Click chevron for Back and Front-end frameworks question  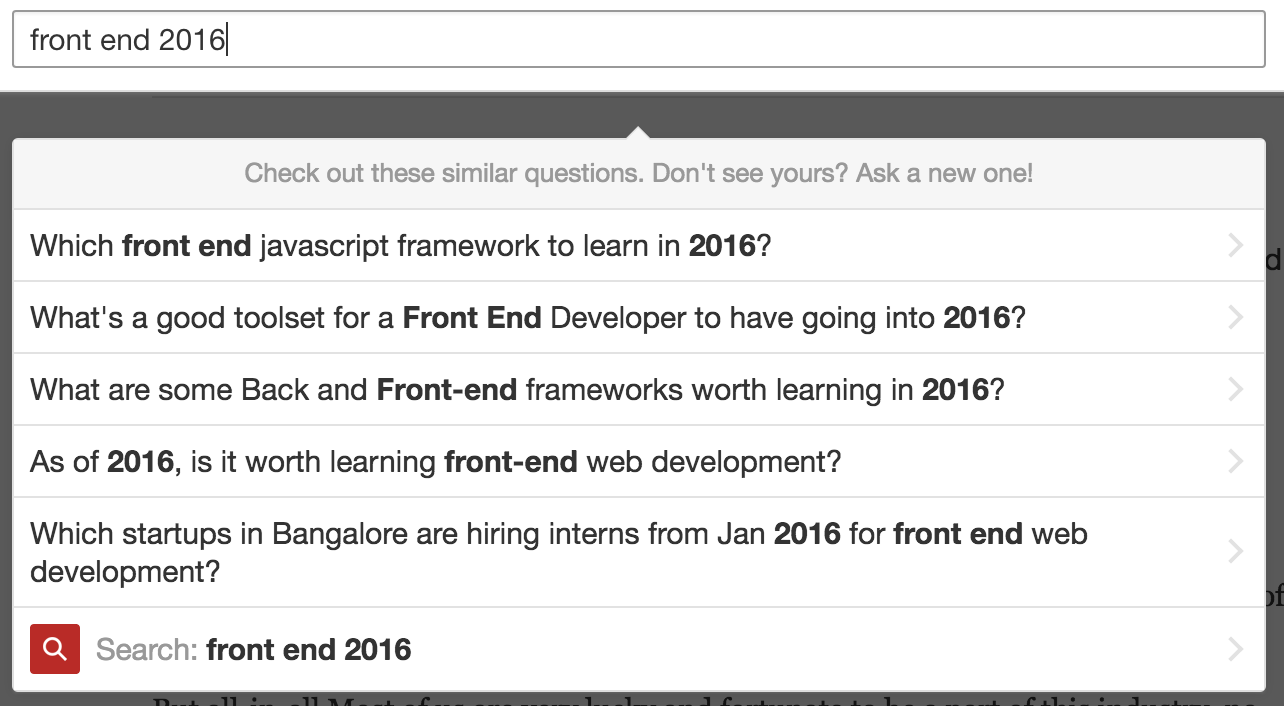coord(1236,390)
